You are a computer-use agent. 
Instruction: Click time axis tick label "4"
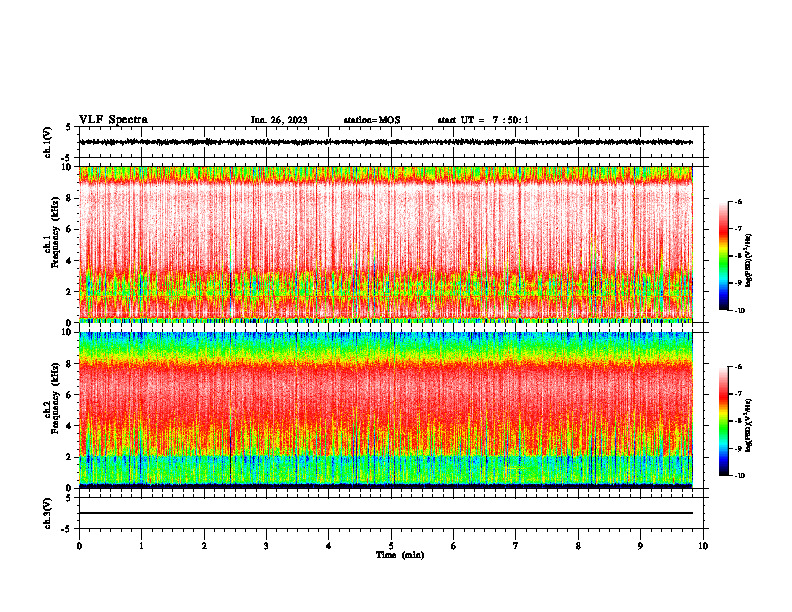[x=329, y=546]
